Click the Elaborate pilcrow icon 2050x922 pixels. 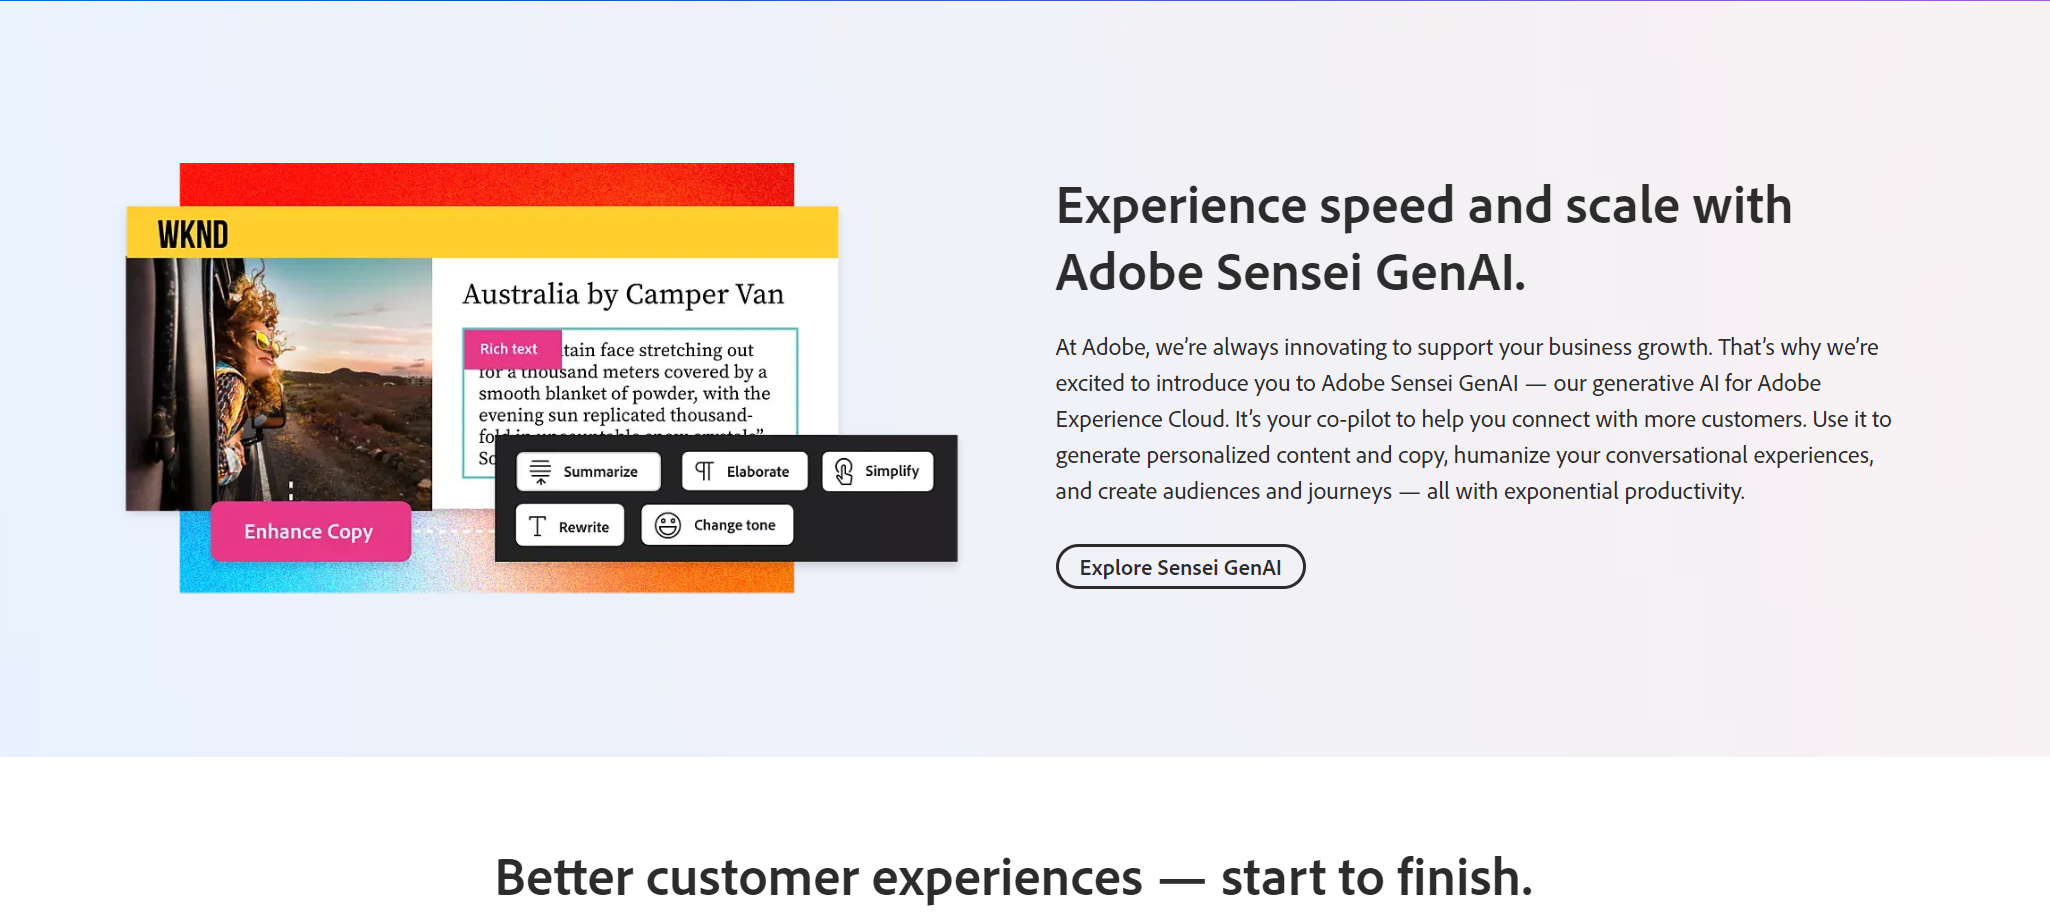point(707,470)
